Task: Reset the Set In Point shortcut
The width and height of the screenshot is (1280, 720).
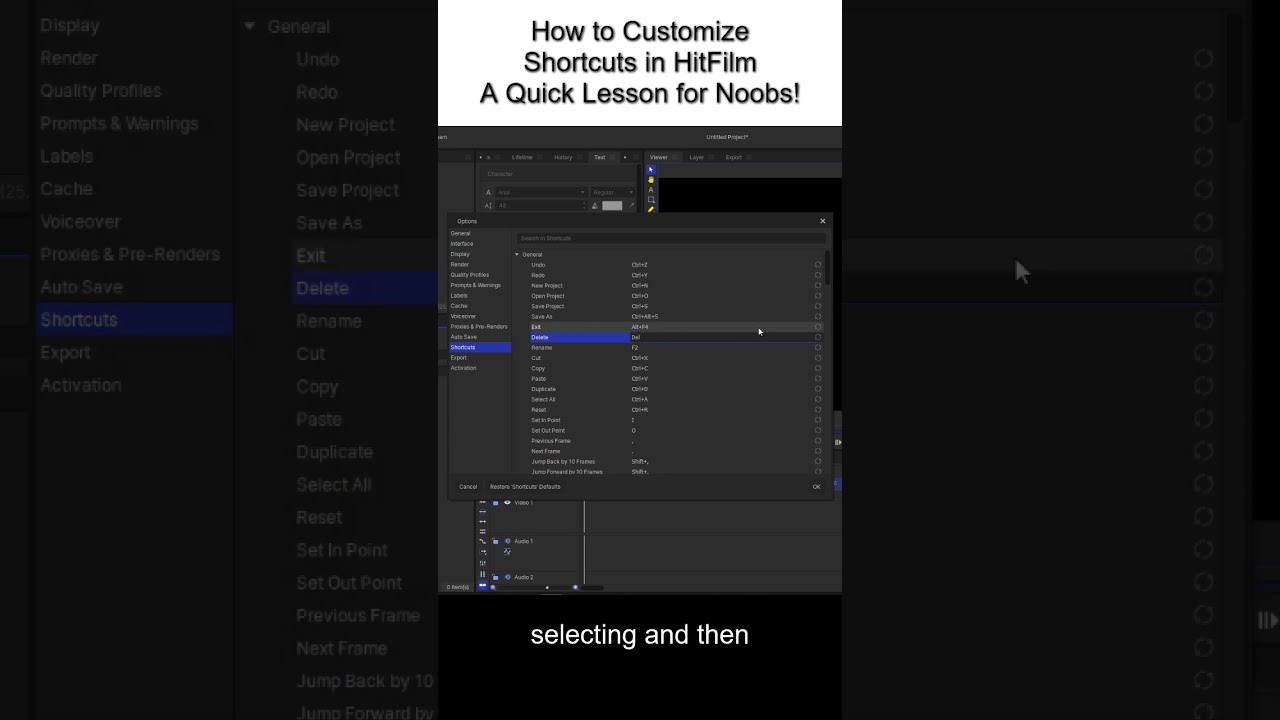Action: [x=818, y=420]
